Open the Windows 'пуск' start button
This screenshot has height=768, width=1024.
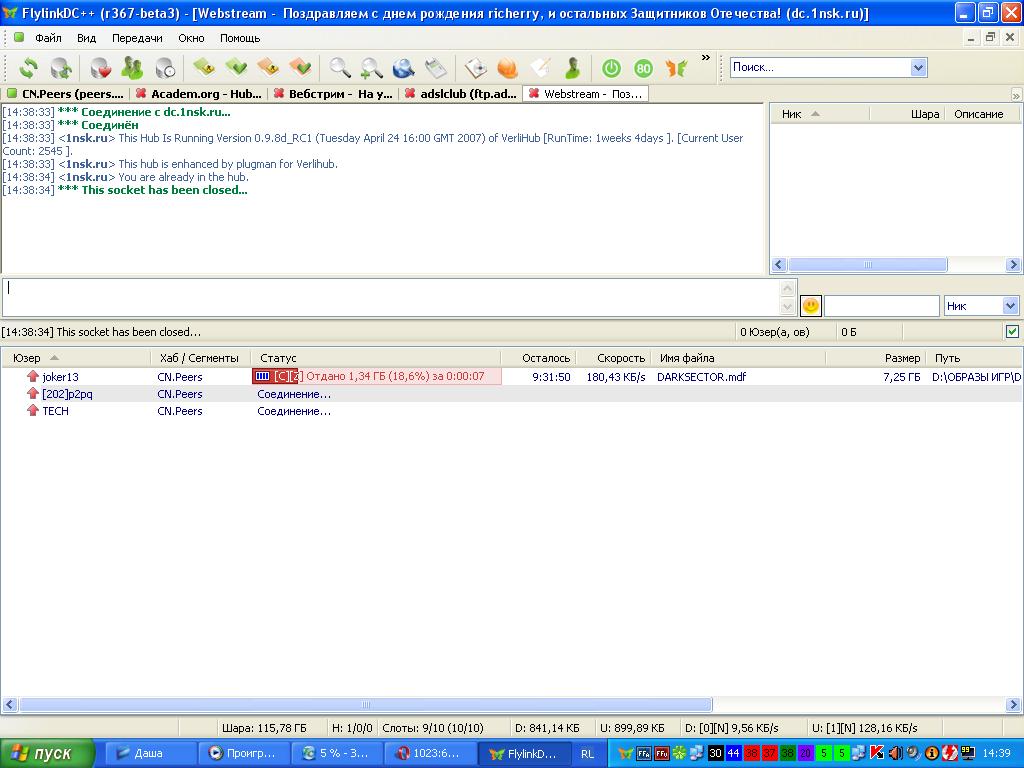pyautogui.click(x=47, y=753)
